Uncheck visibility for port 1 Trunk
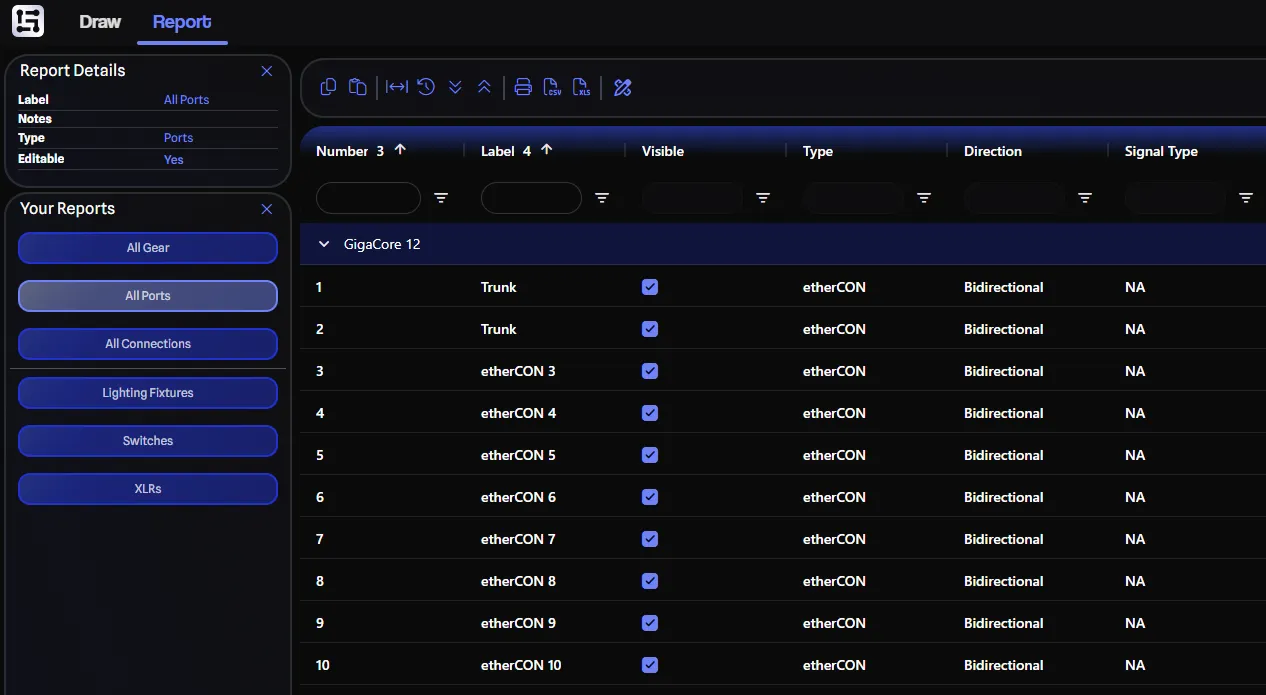This screenshot has height=695, width=1266. 650,287
